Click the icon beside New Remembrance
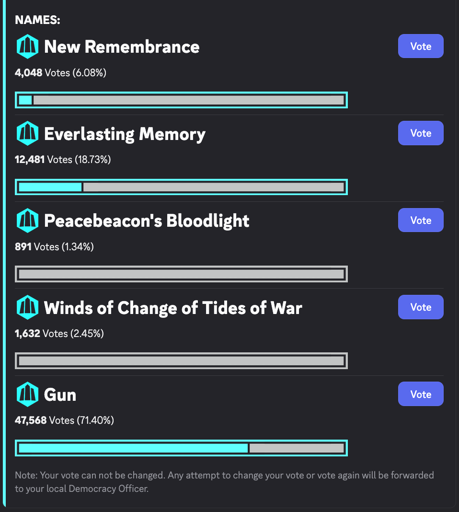Viewport: 459px width, 512px height. coord(27,47)
